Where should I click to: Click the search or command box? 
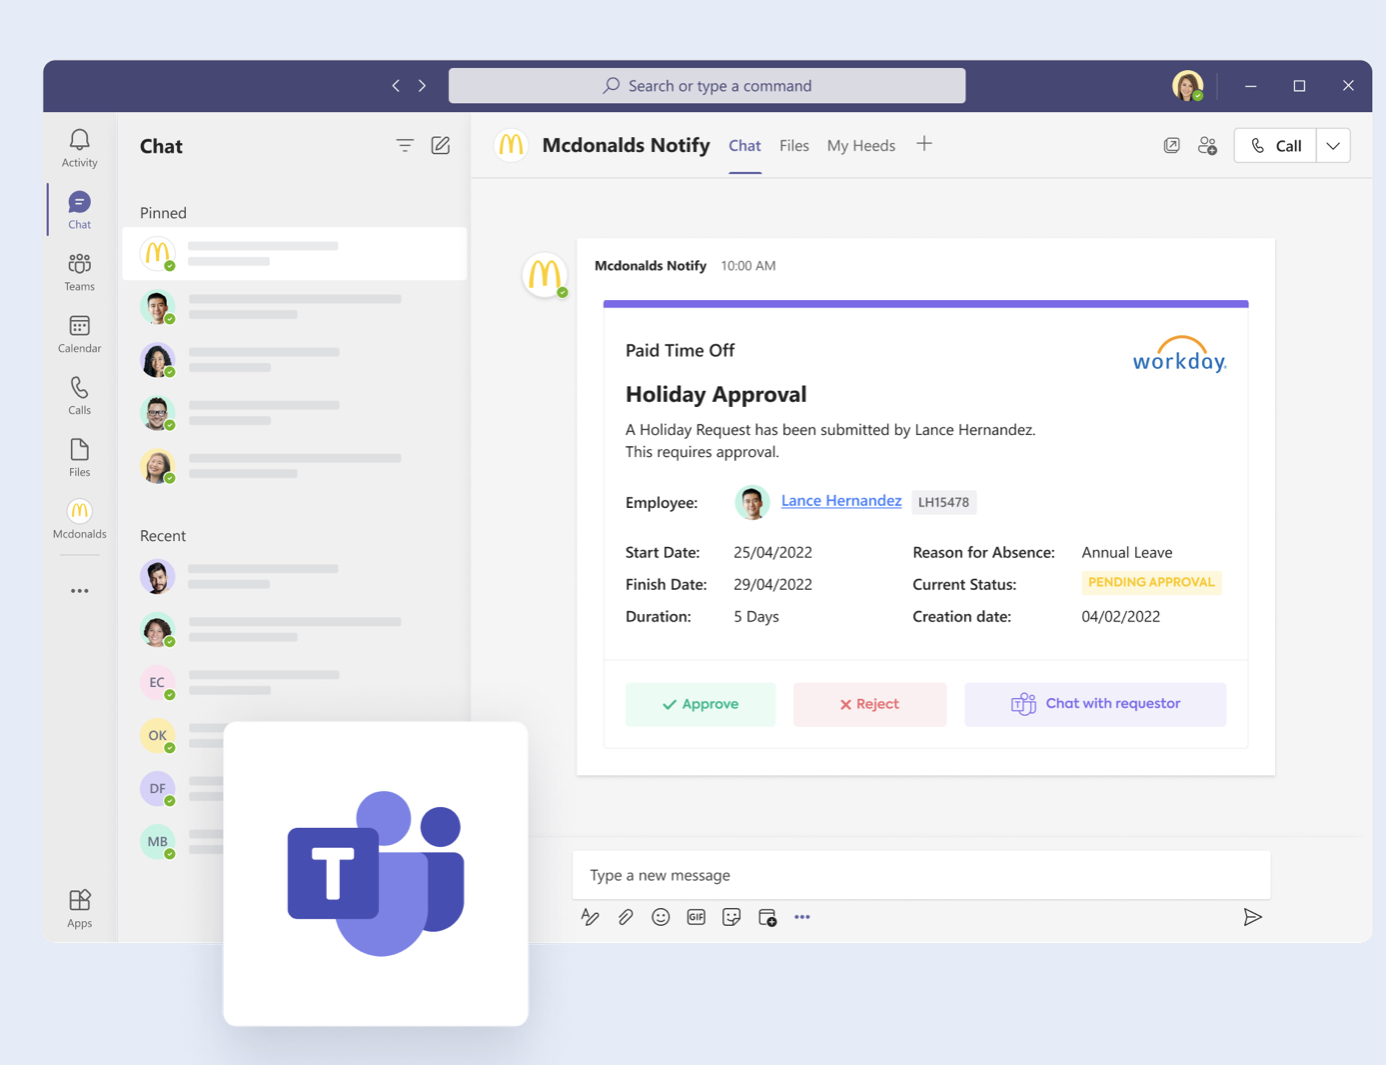pyautogui.click(x=707, y=86)
